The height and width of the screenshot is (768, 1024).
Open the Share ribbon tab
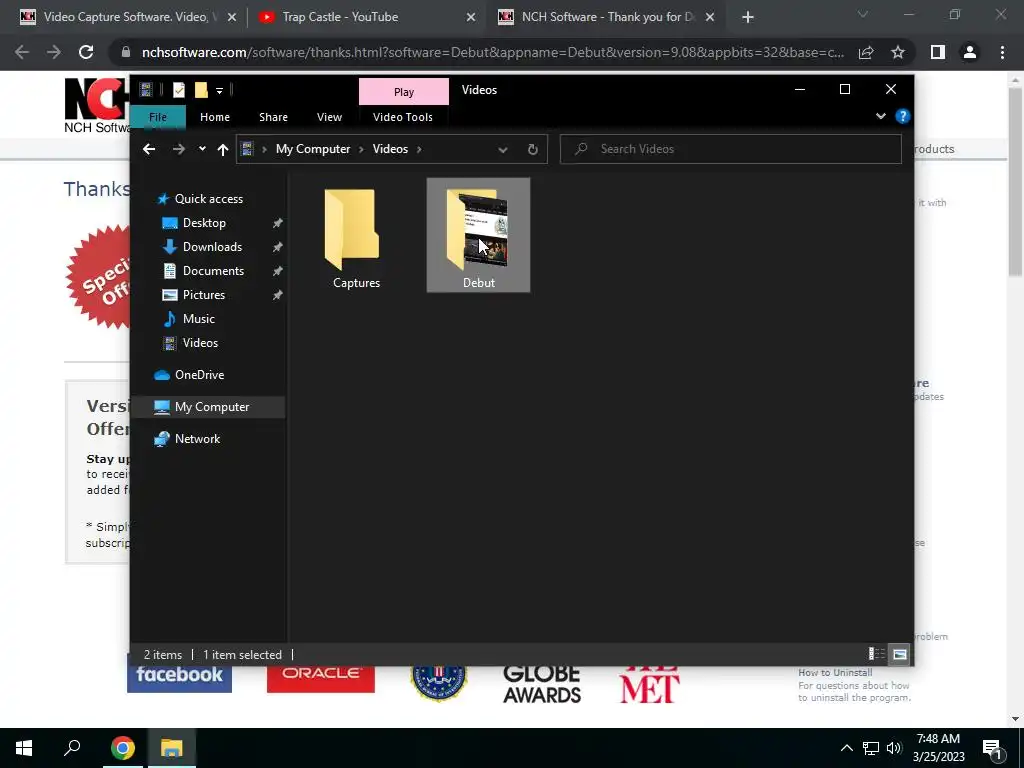[273, 117]
